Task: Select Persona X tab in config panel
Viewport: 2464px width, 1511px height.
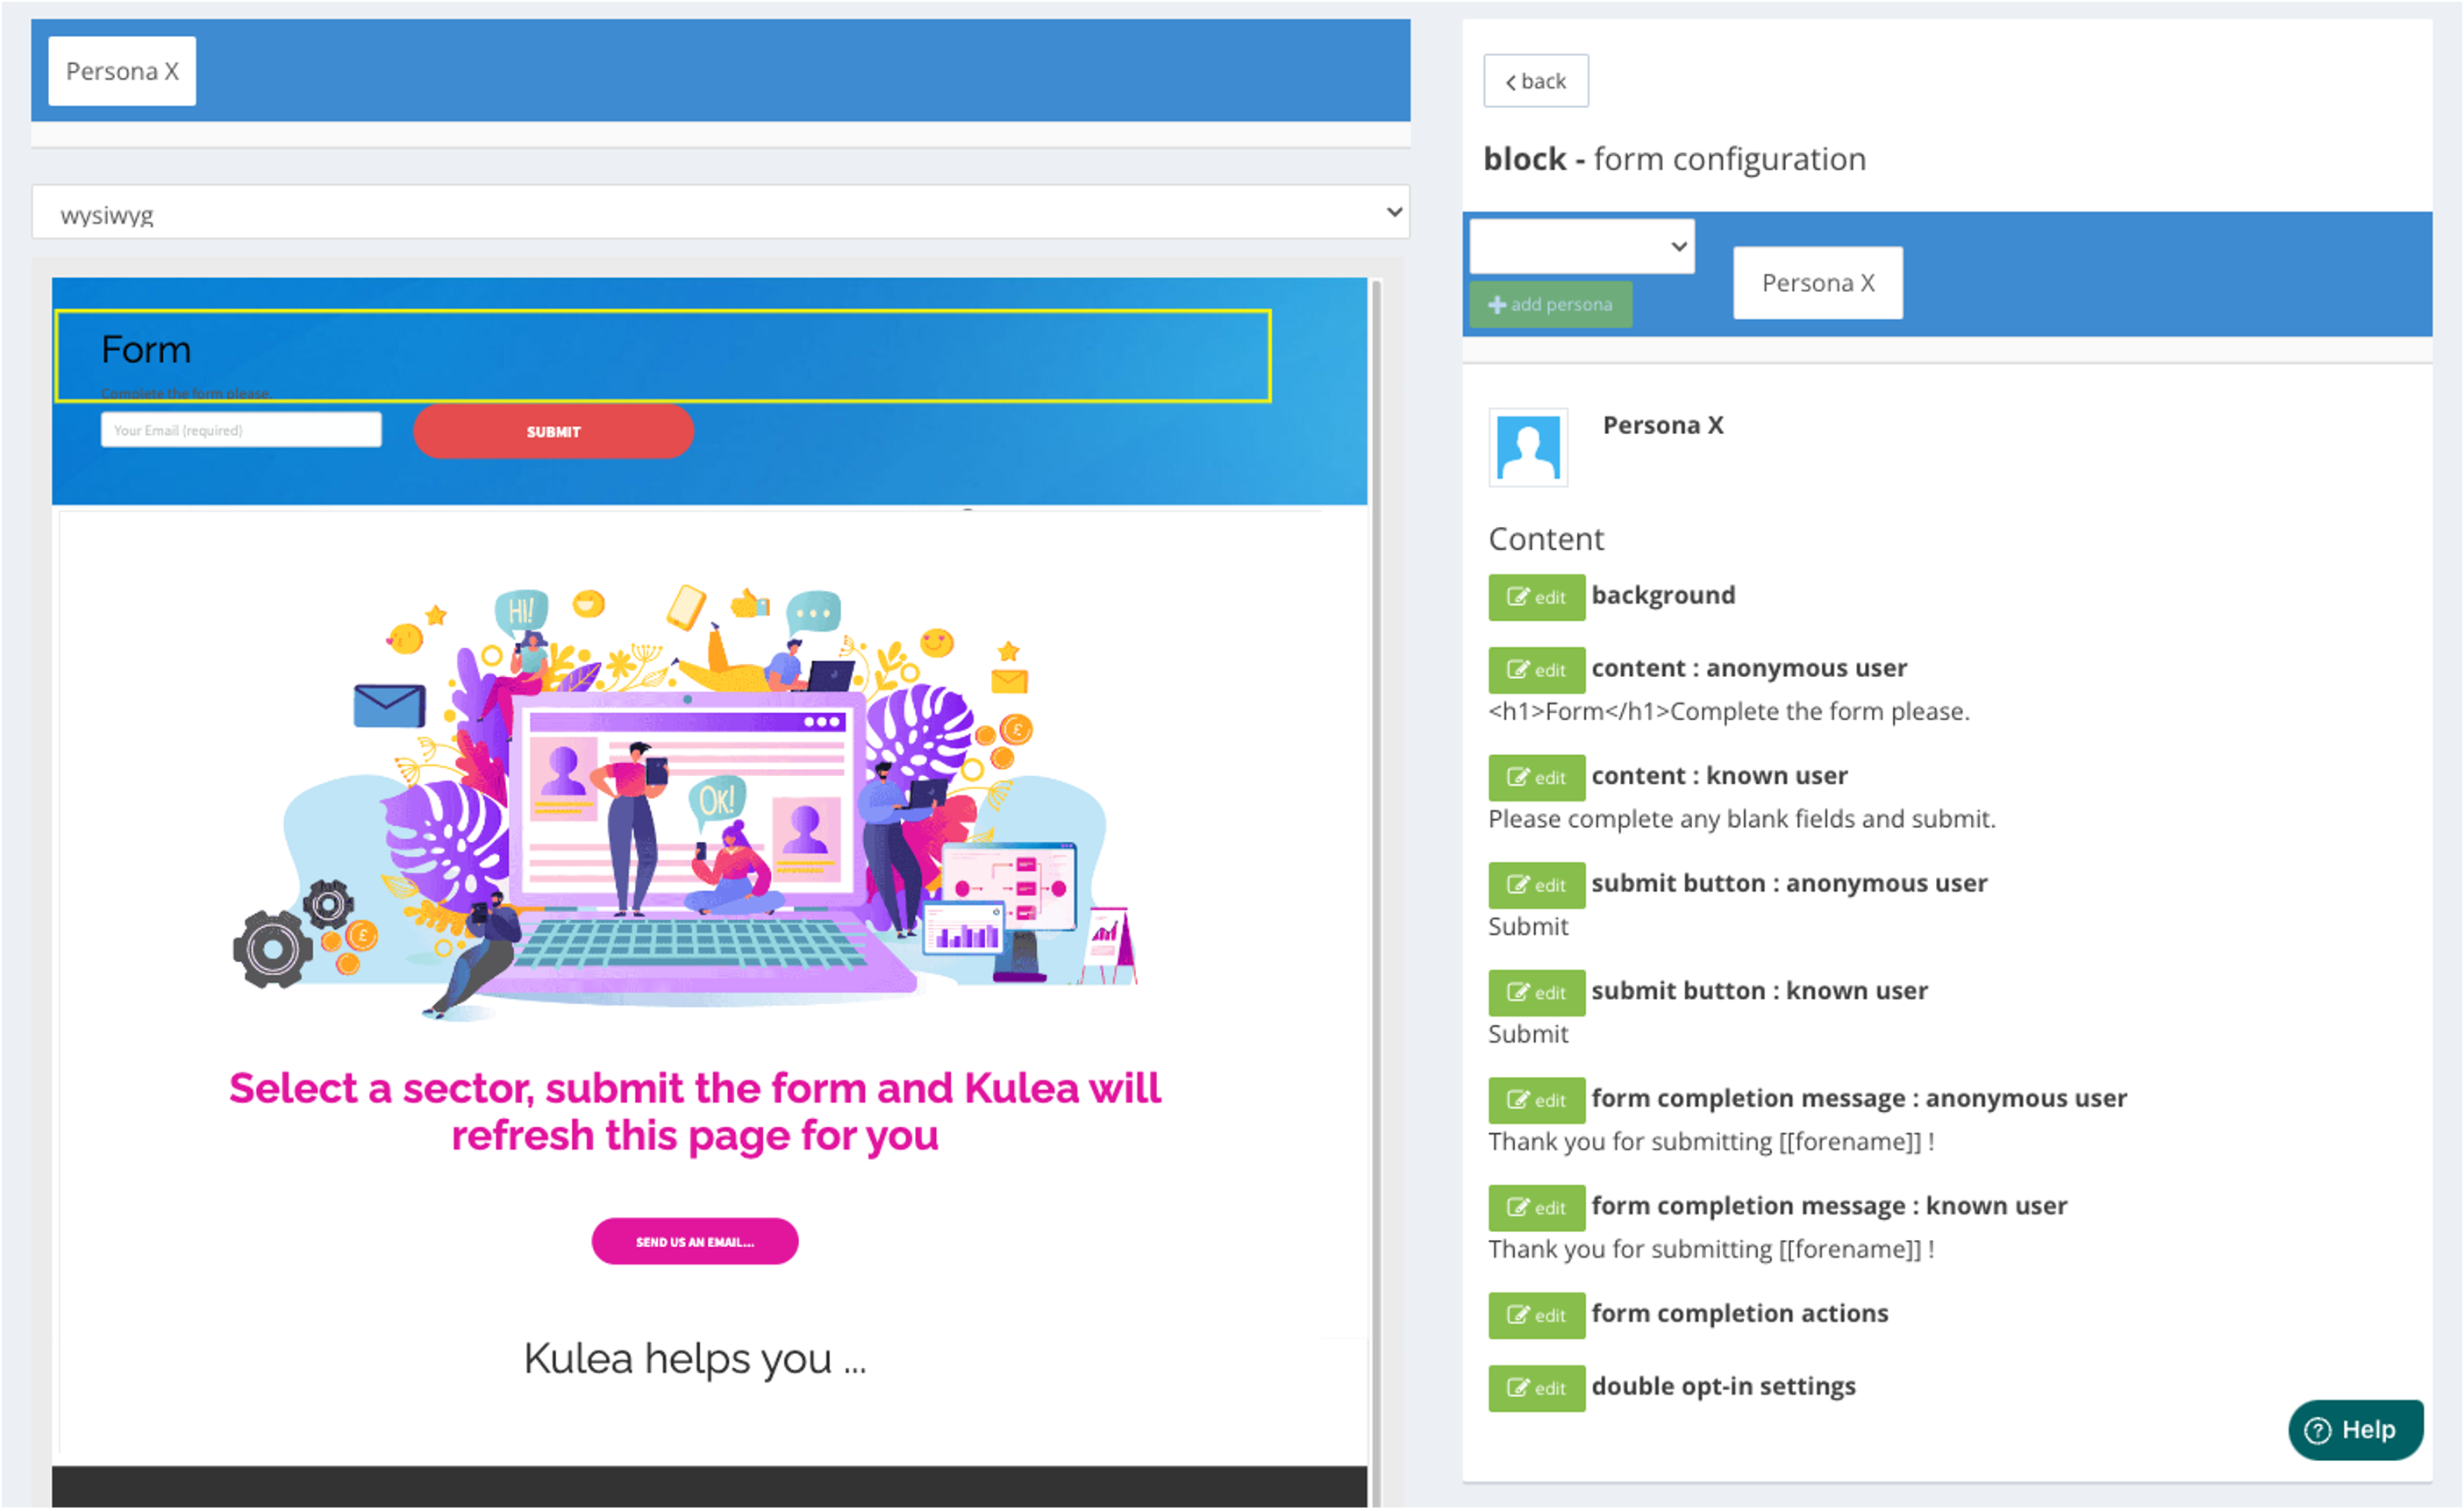Action: pyautogui.click(x=1817, y=283)
